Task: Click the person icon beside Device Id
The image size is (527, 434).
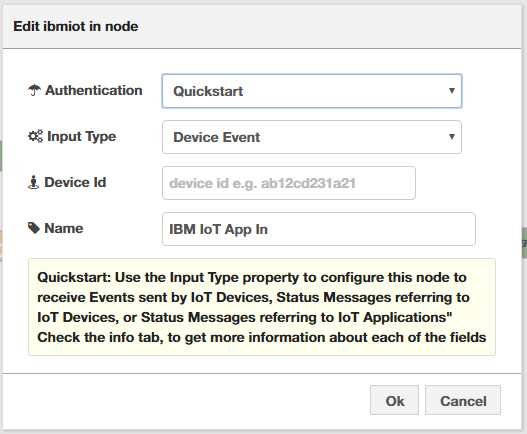Action: pyautogui.click(x=33, y=182)
